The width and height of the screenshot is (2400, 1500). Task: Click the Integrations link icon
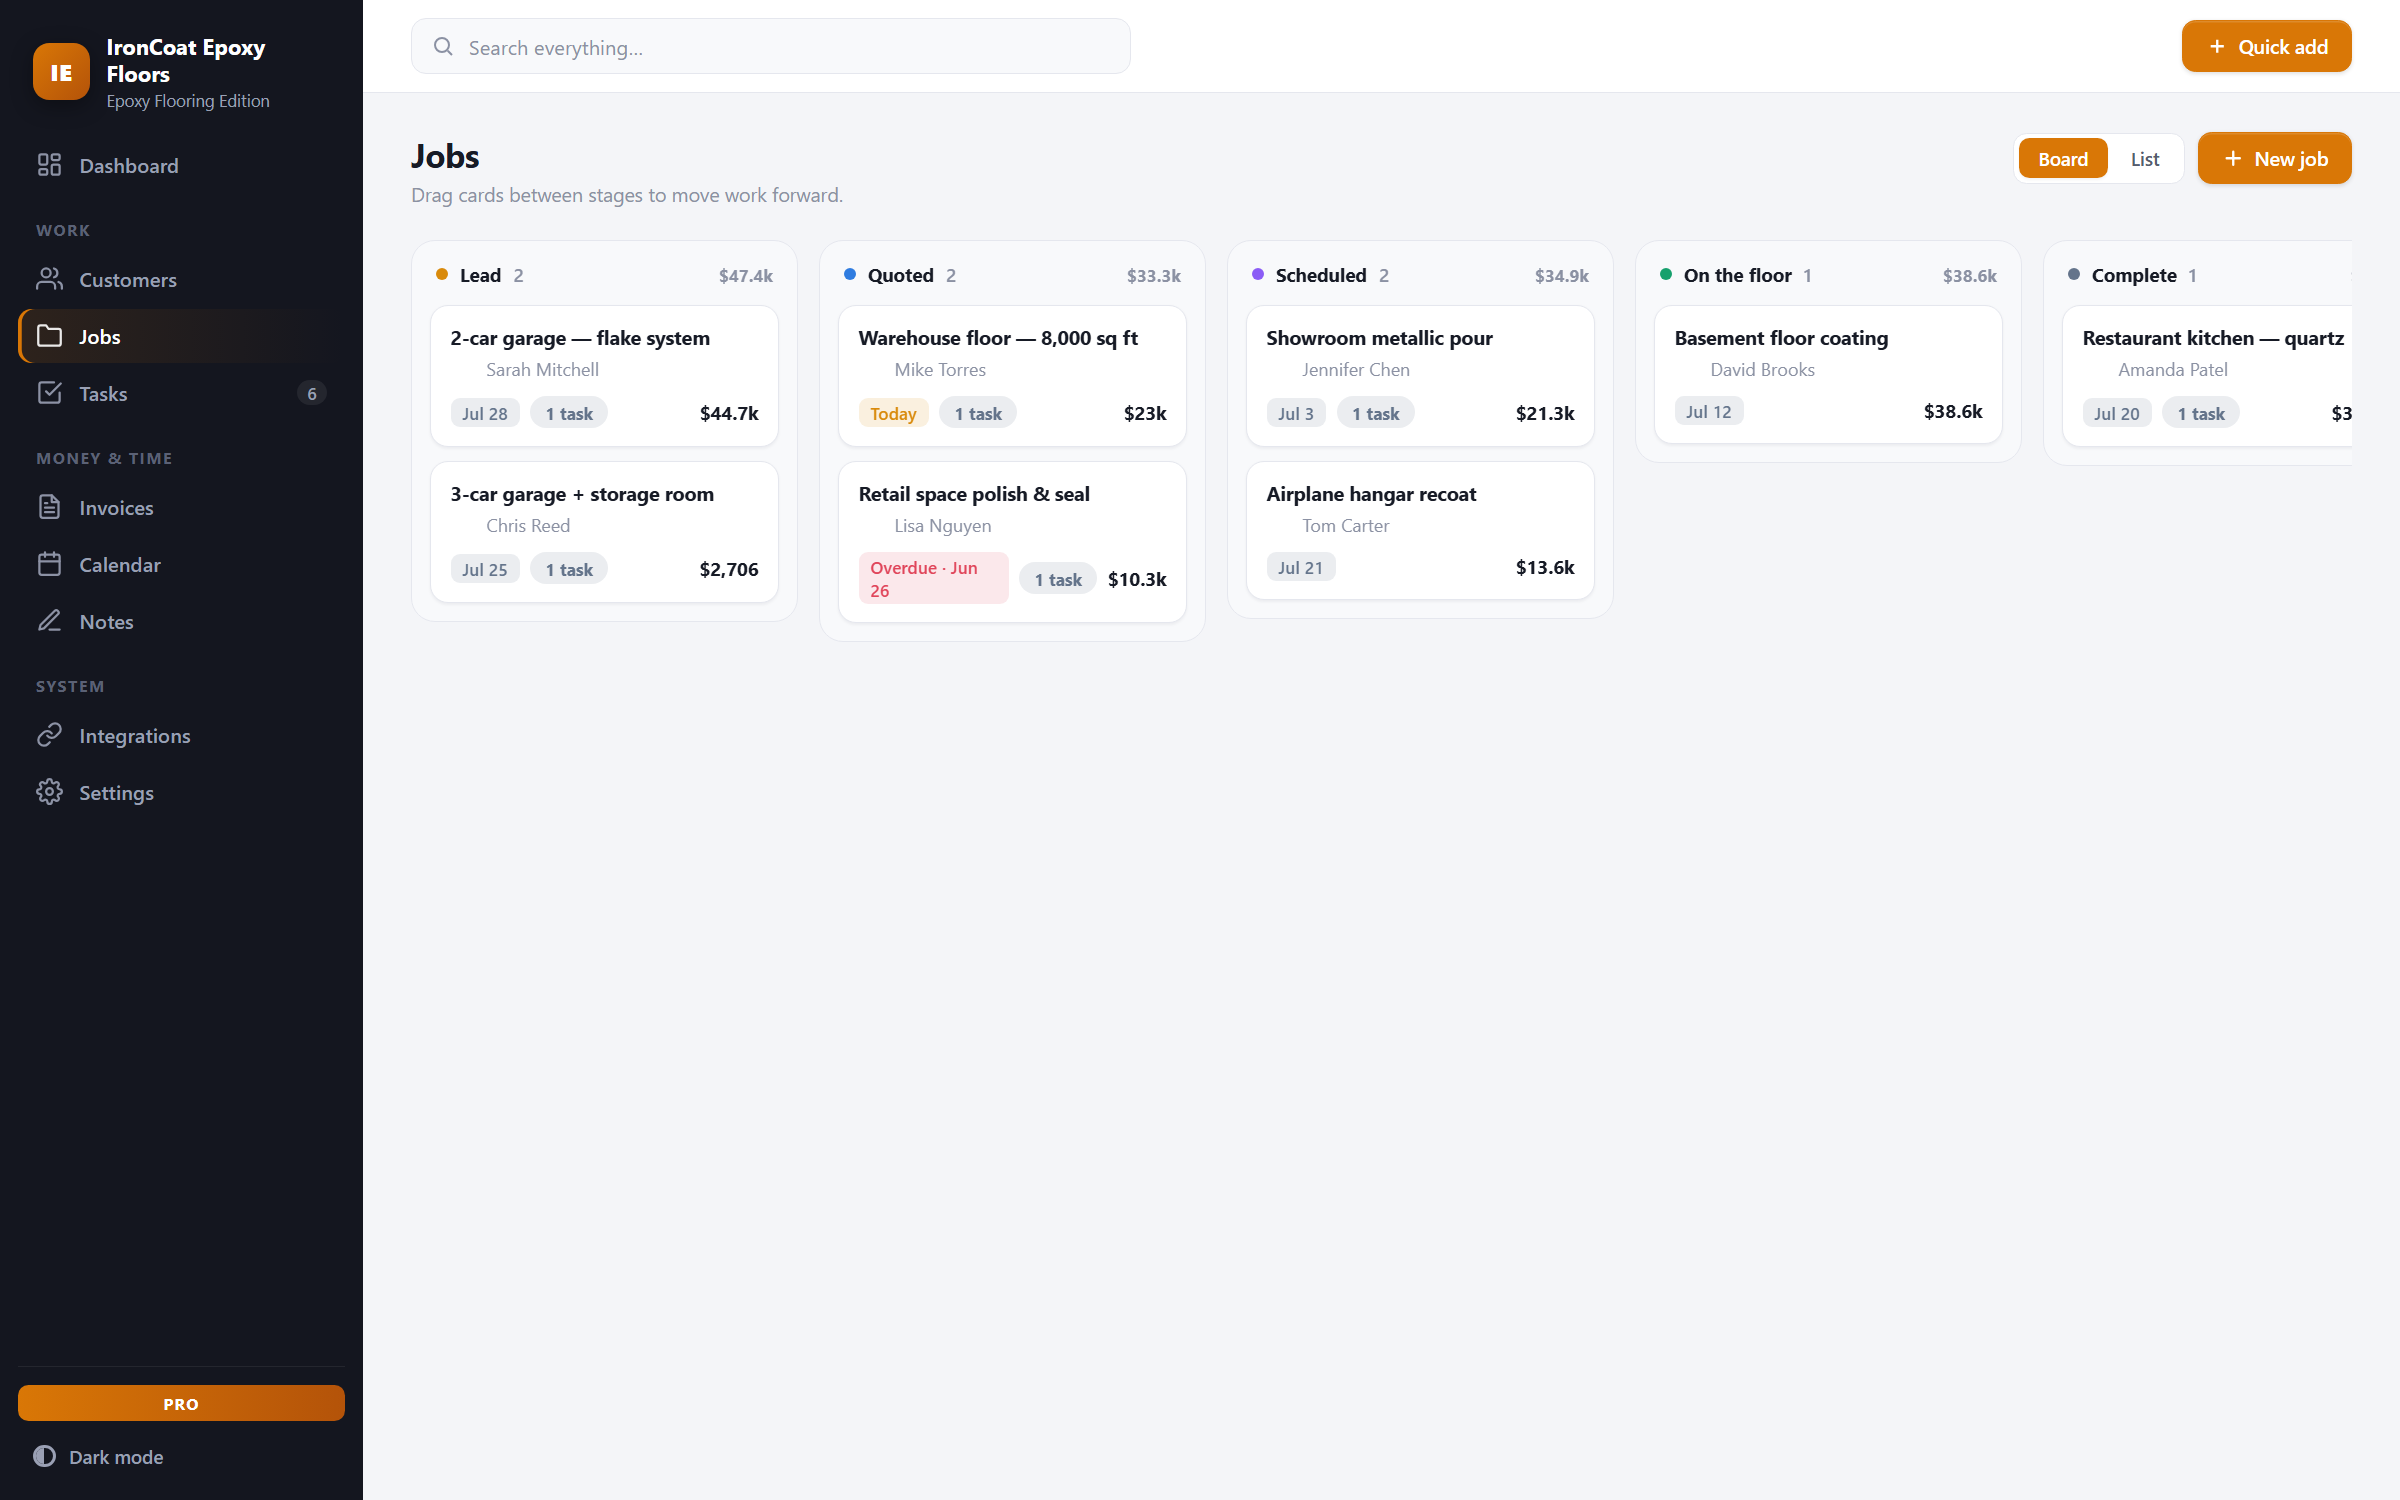pyautogui.click(x=49, y=735)
